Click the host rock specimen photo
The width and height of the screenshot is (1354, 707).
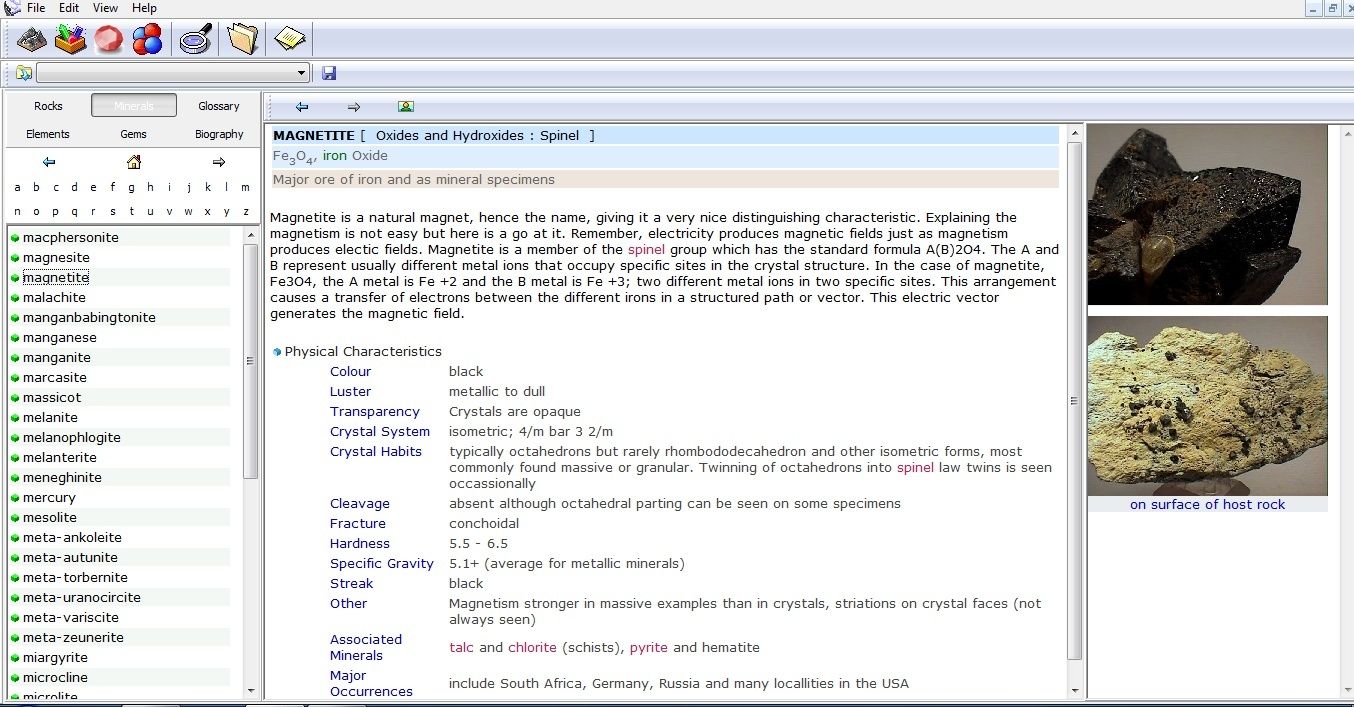[1207, 406]
